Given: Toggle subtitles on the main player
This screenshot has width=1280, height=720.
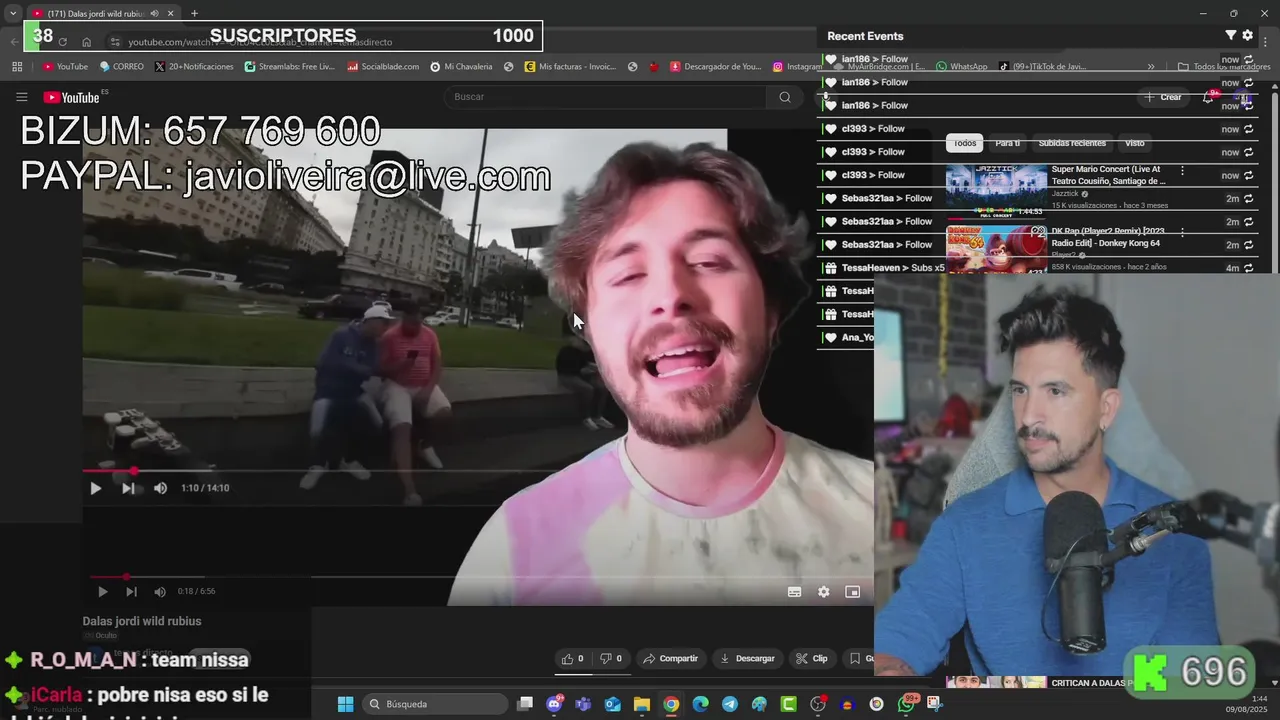Looking at the screenshot, I should tap(794, 592).
